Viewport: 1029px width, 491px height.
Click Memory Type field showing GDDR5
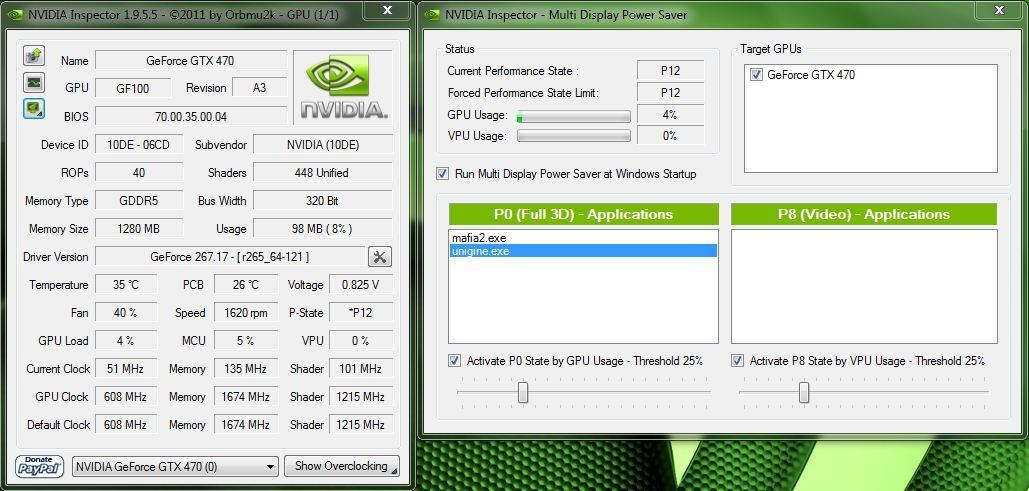[x=138, y=201]
